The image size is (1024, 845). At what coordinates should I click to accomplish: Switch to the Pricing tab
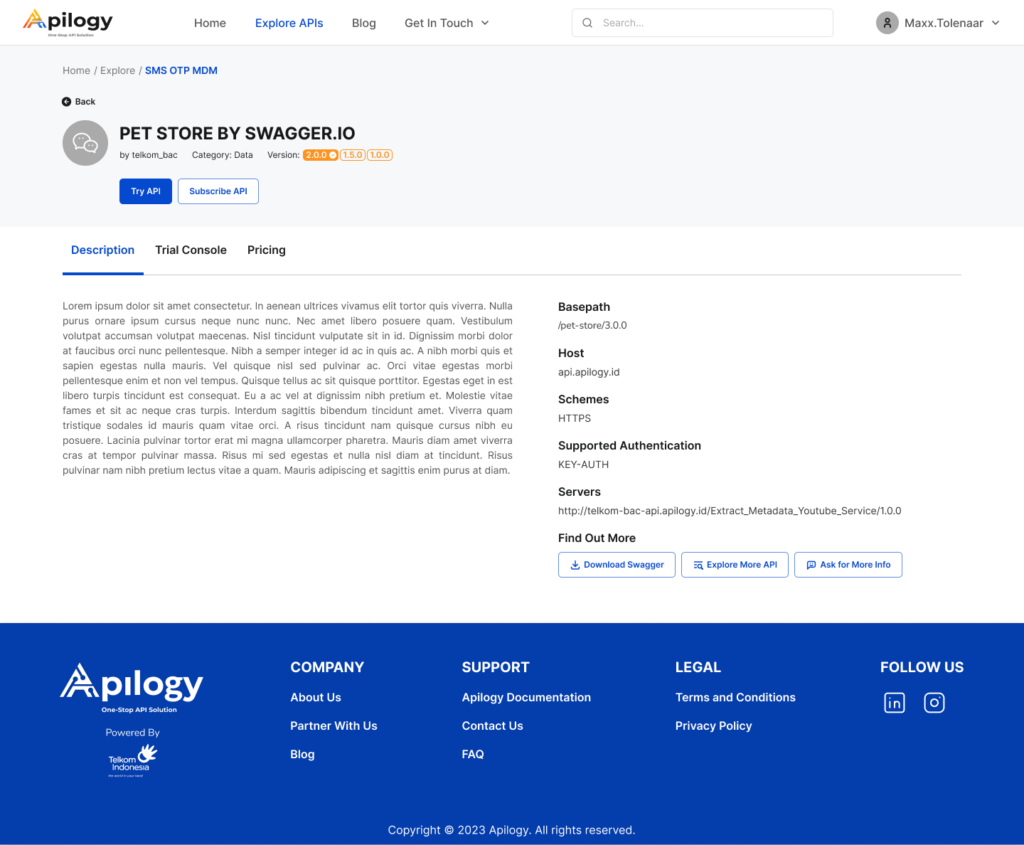[266, 250]
